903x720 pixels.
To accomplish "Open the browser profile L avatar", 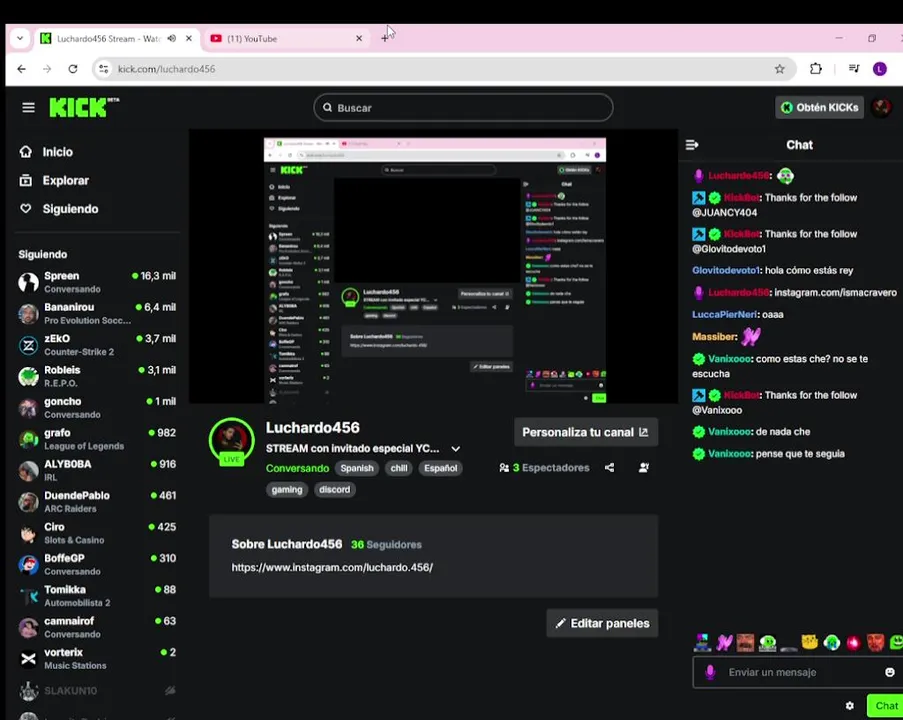I will point(879,69).
